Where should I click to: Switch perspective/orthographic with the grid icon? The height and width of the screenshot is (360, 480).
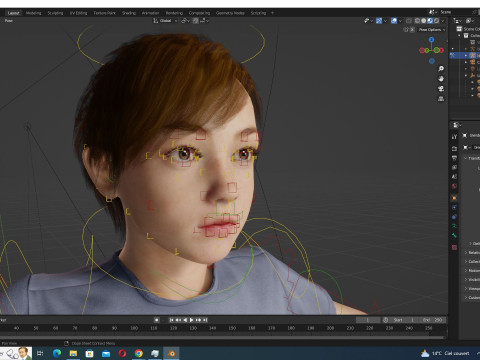click(441, 99)
